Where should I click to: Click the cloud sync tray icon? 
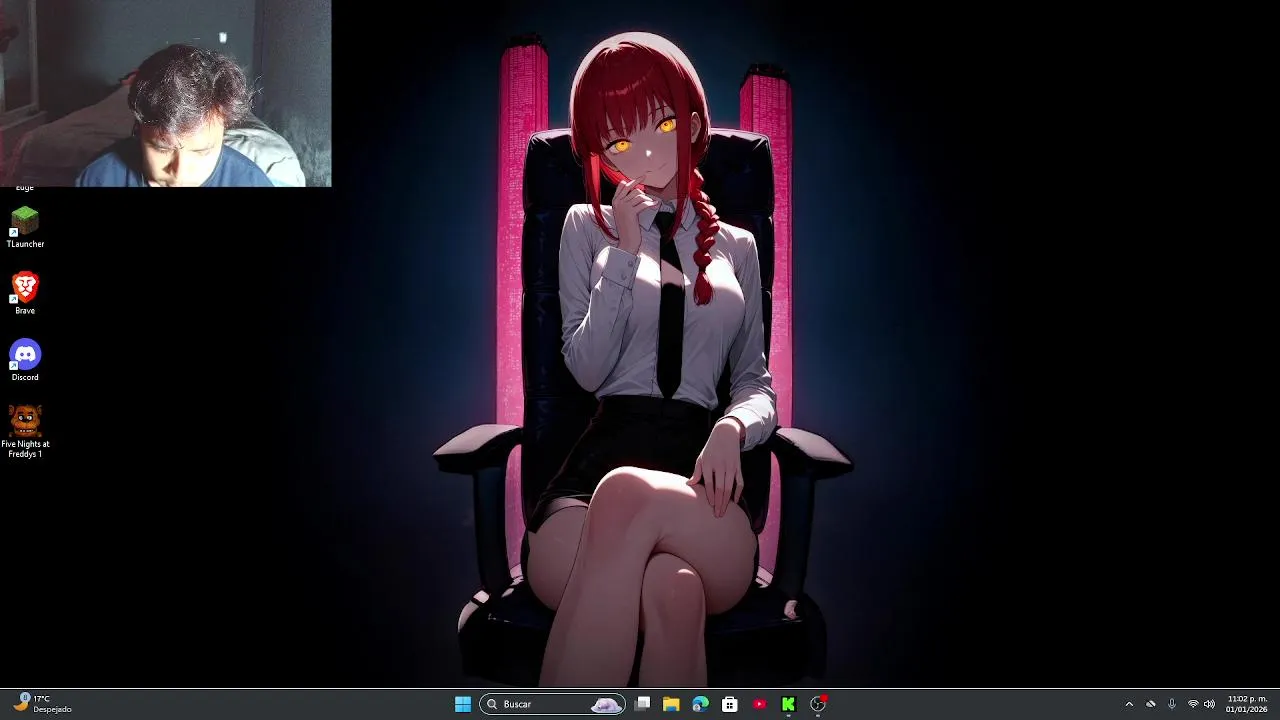pyautogui.click(x=1151, y=704)
